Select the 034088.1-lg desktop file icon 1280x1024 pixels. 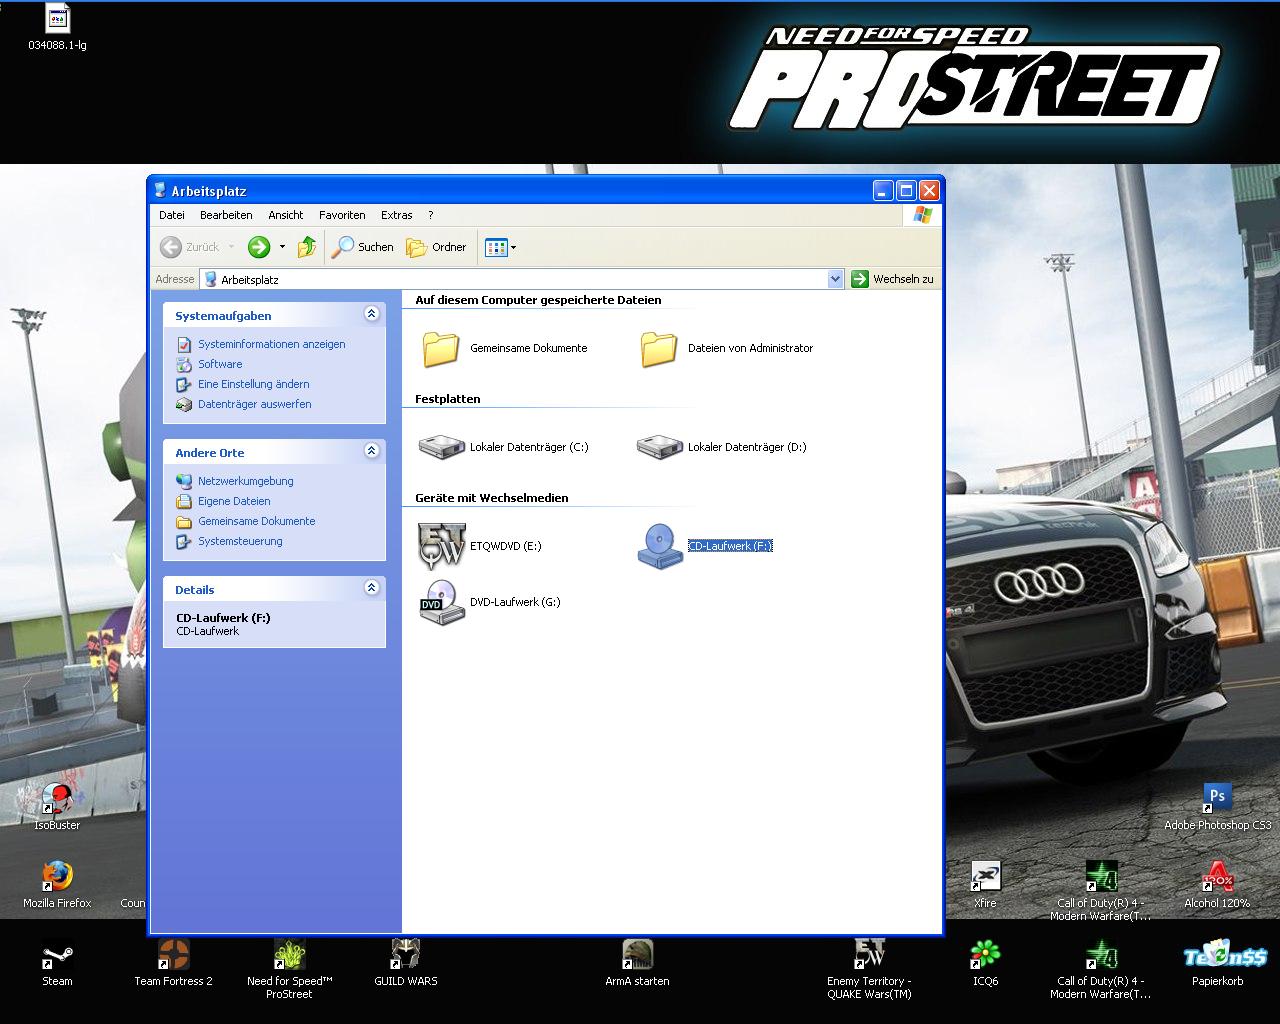[57, 19]
